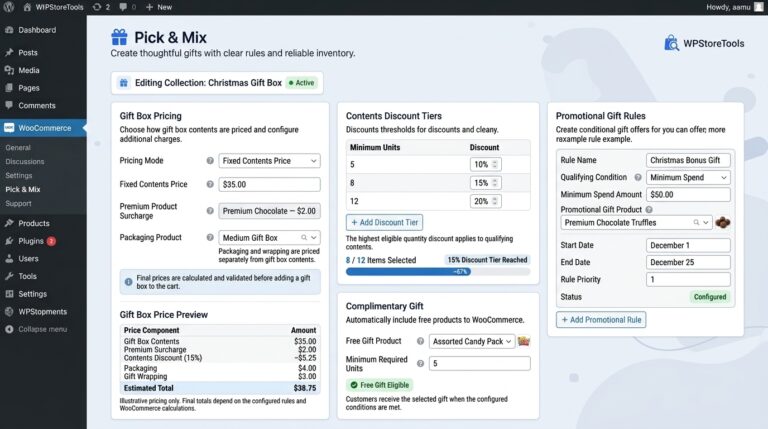Click the + New admin bar item

(159, 7)
